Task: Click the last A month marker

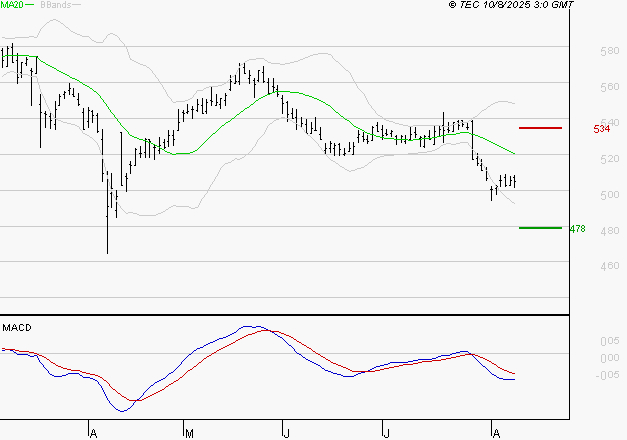Action: (x=496, y=434)
